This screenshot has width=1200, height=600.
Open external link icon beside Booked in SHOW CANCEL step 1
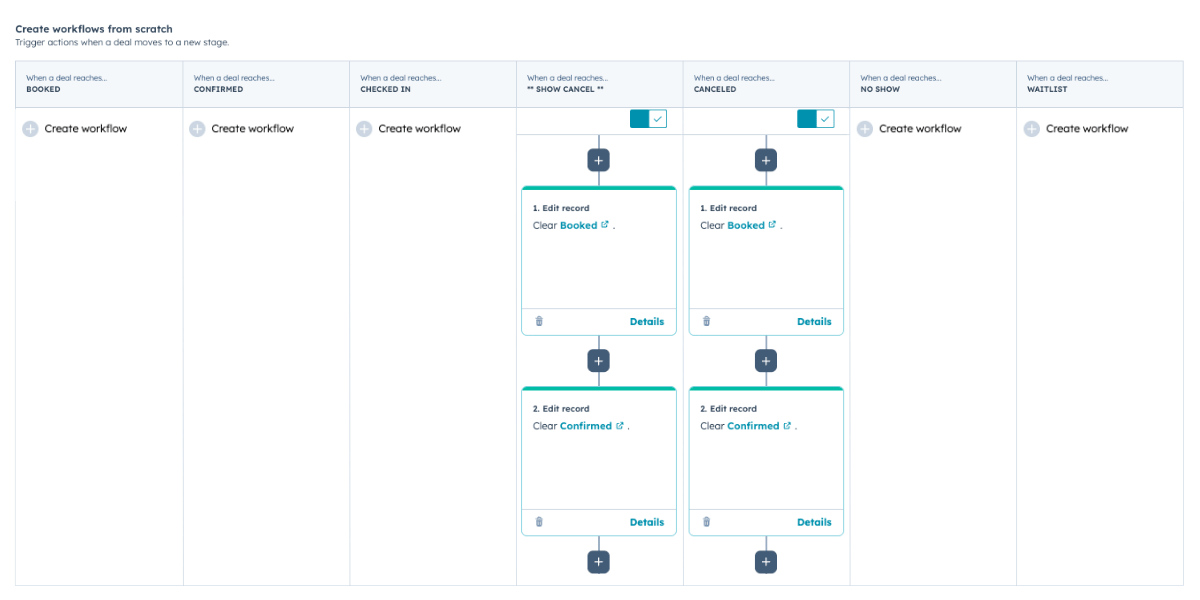click(x=603, y=224)
